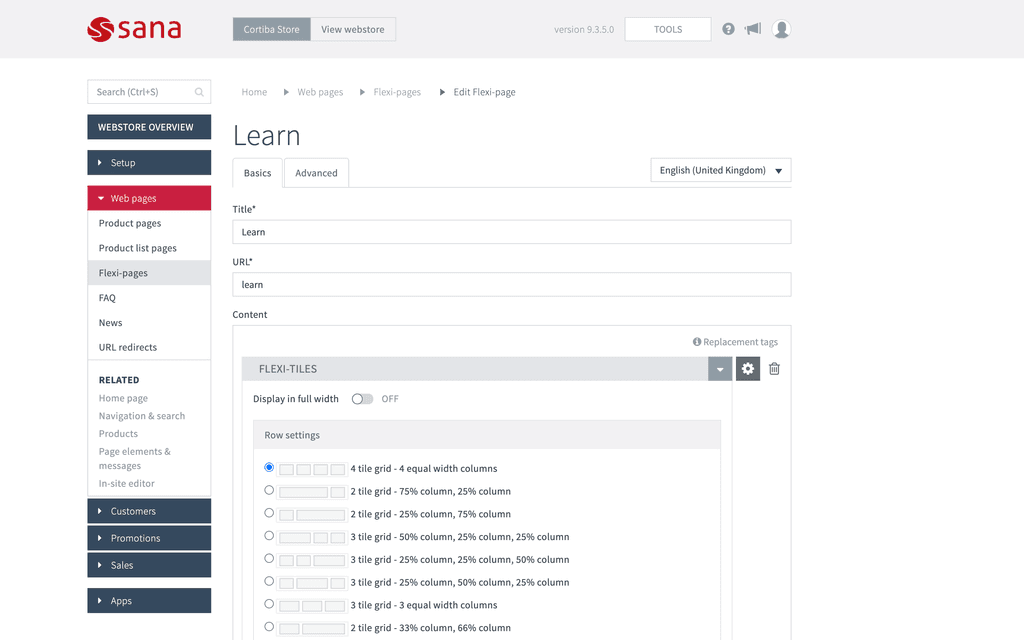1024x640 pixels.
Task: Expand the Setup menu section
Action: [149, 163]
